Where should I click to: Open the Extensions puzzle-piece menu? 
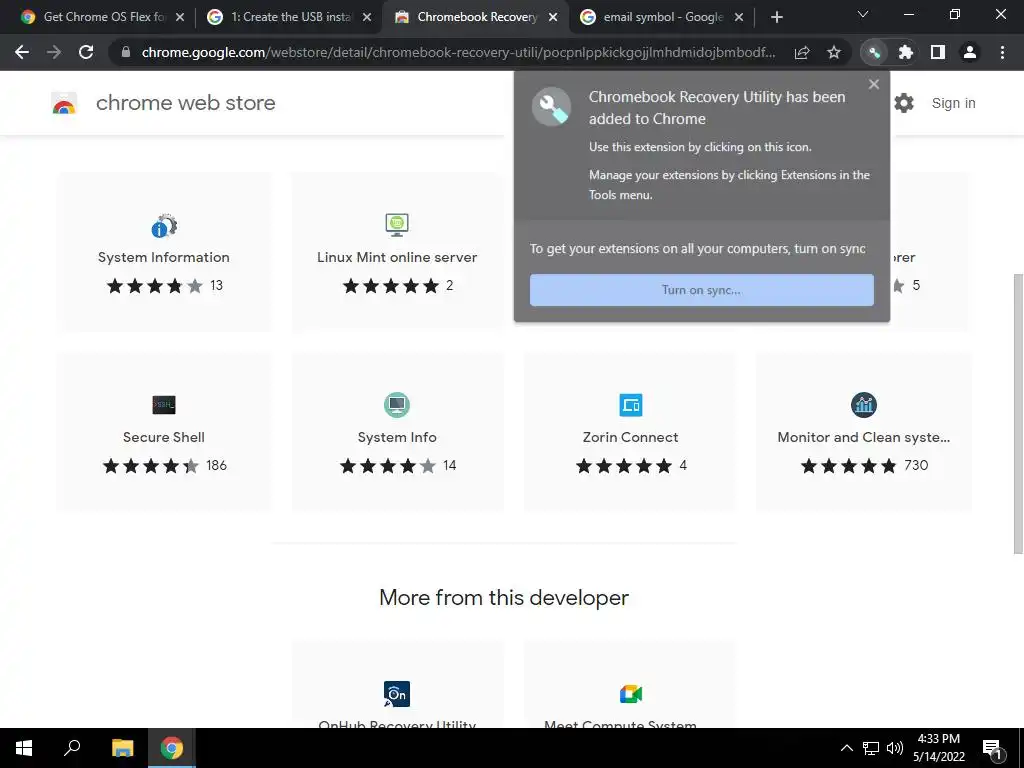[x=906, y=52]
